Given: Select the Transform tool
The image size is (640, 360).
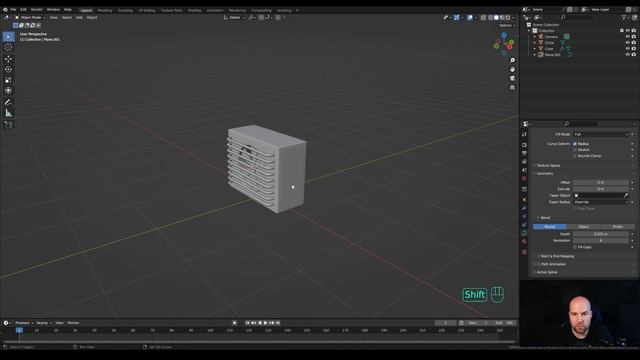Looking at the screenshot, I should pos(8,91).
